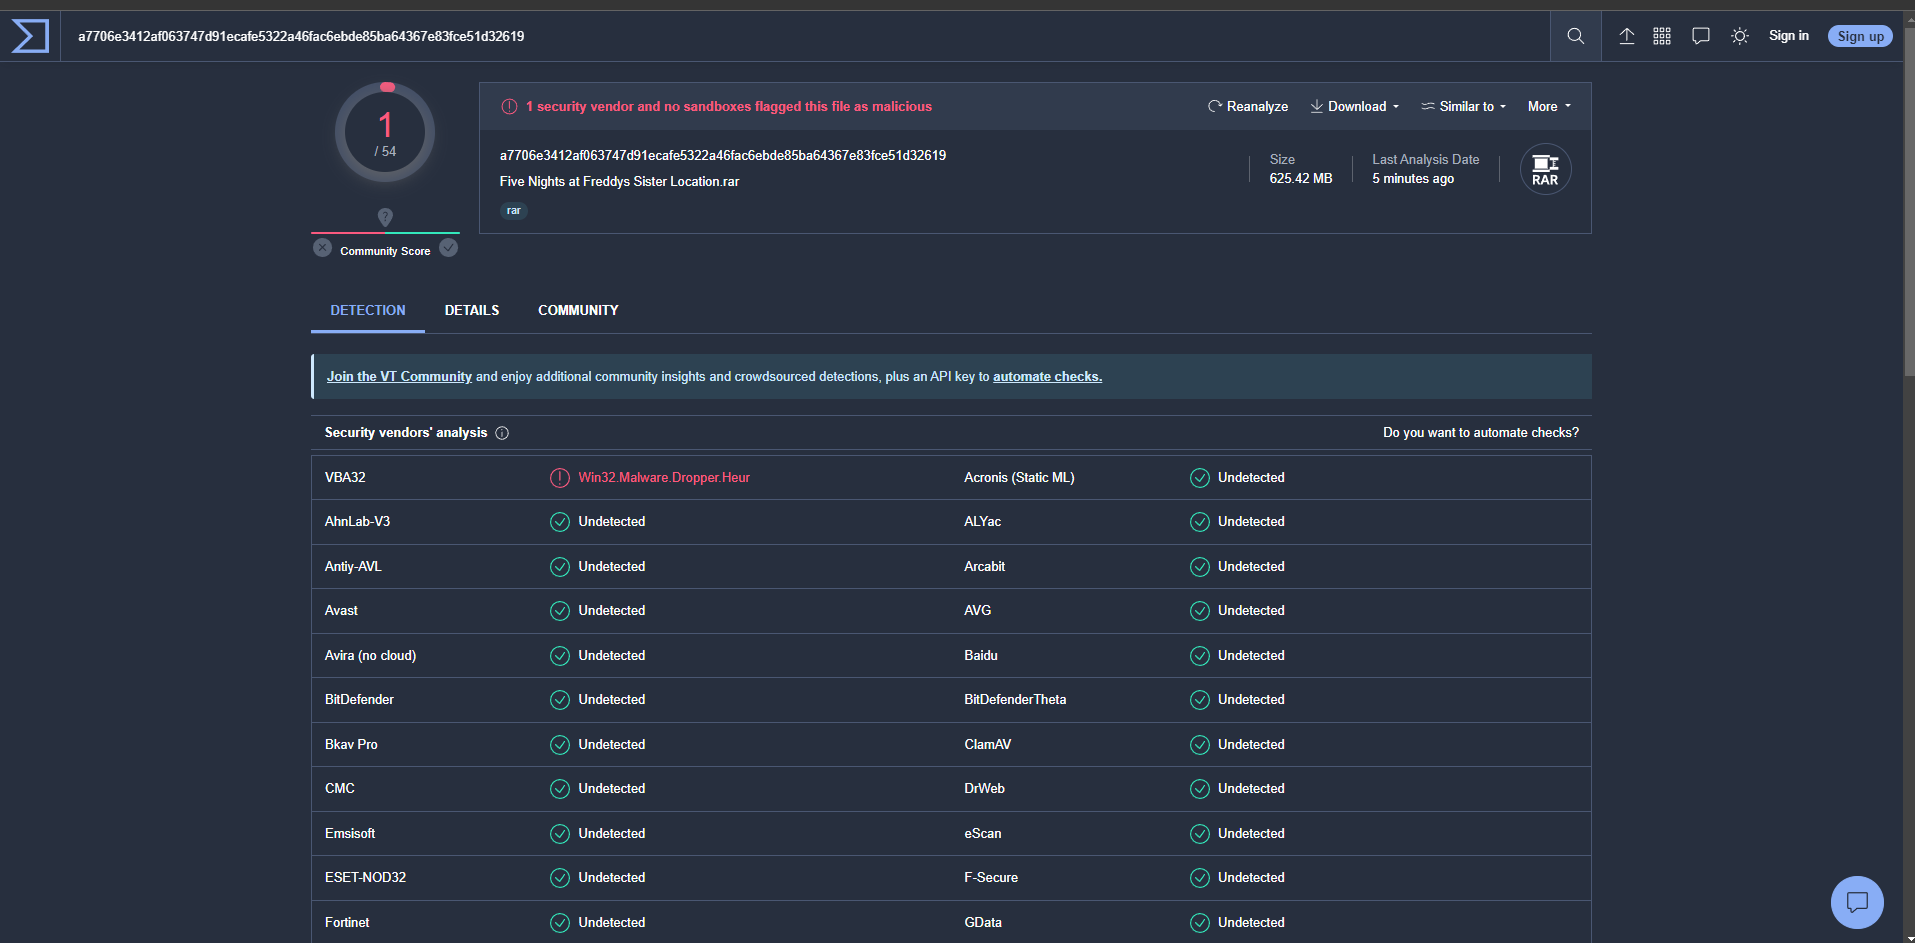Viewport: 1915px width, 943px height.
Task: Vote negative with community score X icon
Action: [x=322, y=248]
